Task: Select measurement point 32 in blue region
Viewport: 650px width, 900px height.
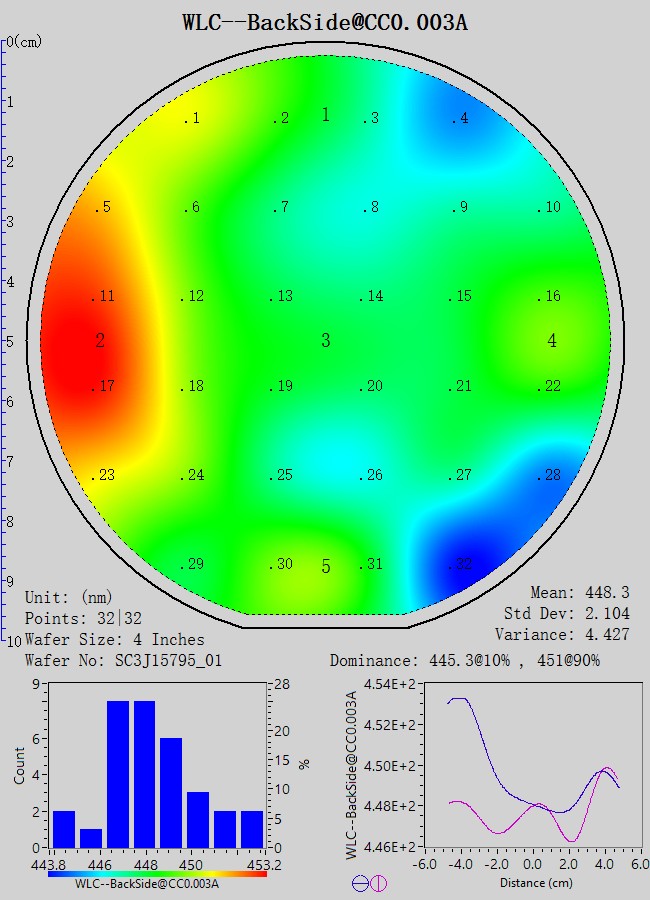Action: [x=459, y=565]
